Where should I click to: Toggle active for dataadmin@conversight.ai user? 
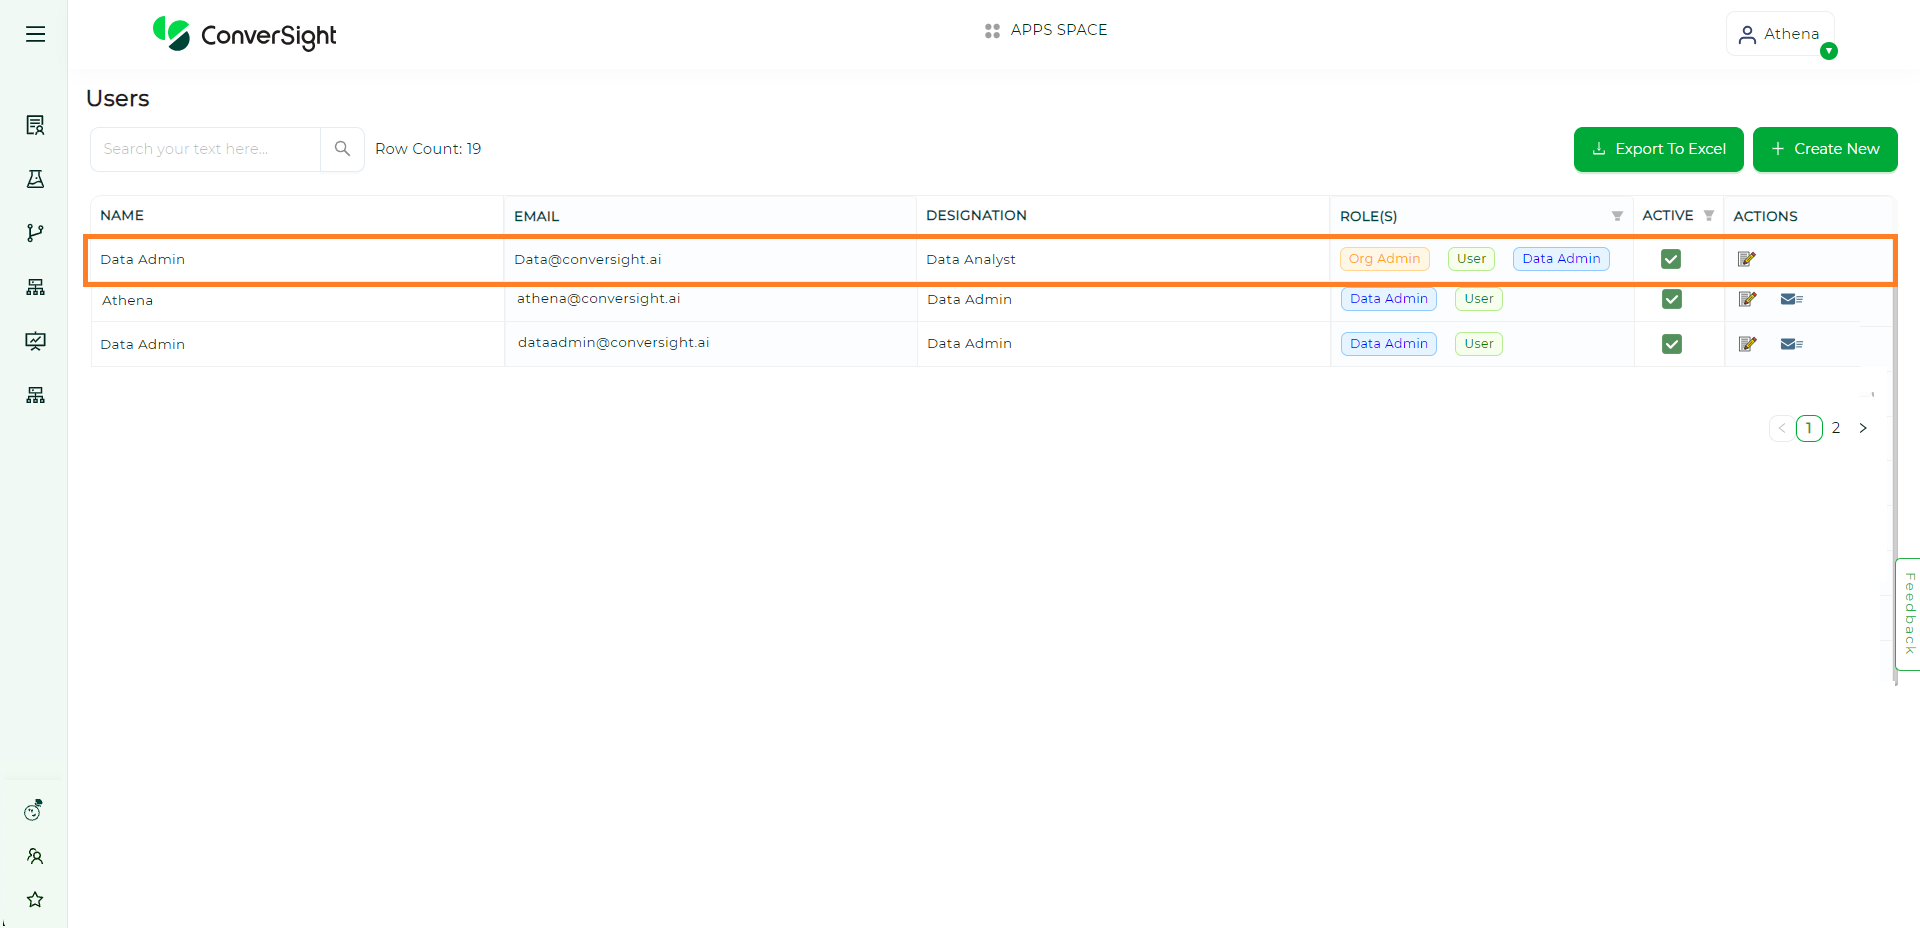click(1671, 344)
